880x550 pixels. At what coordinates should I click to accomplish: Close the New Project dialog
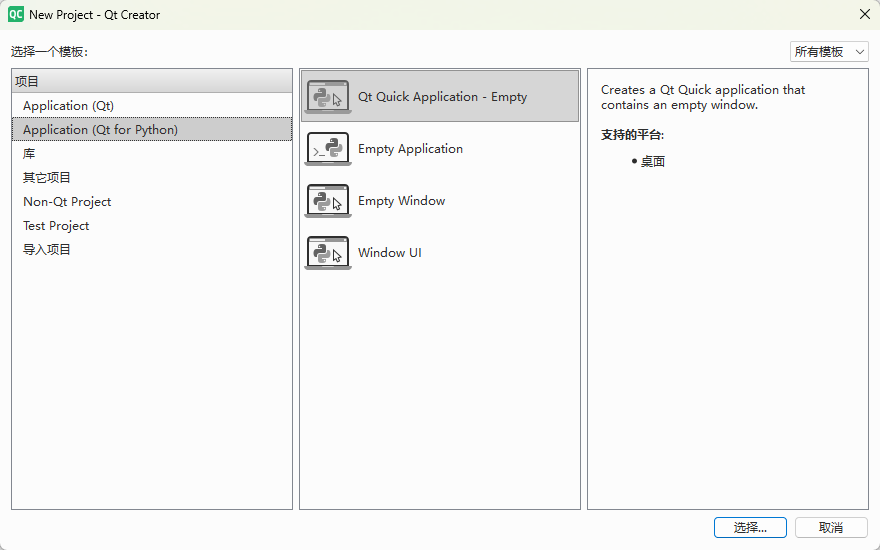865,15
